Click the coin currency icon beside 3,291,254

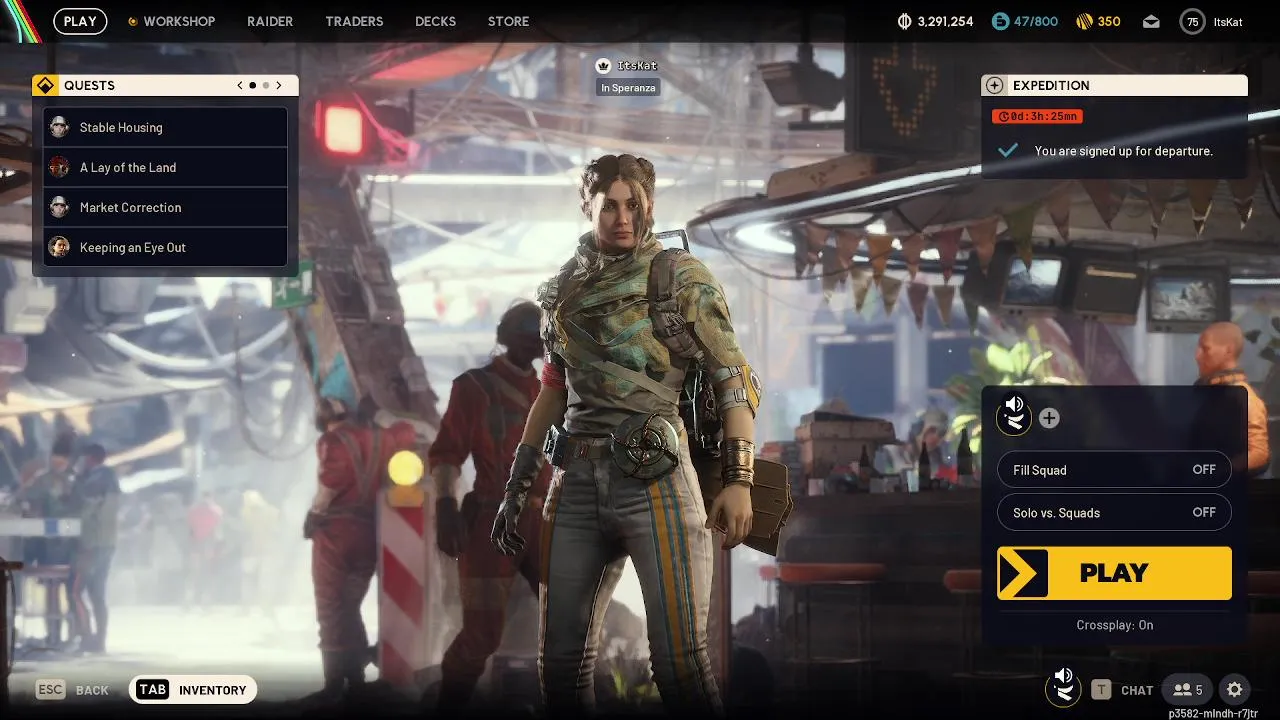905,21
